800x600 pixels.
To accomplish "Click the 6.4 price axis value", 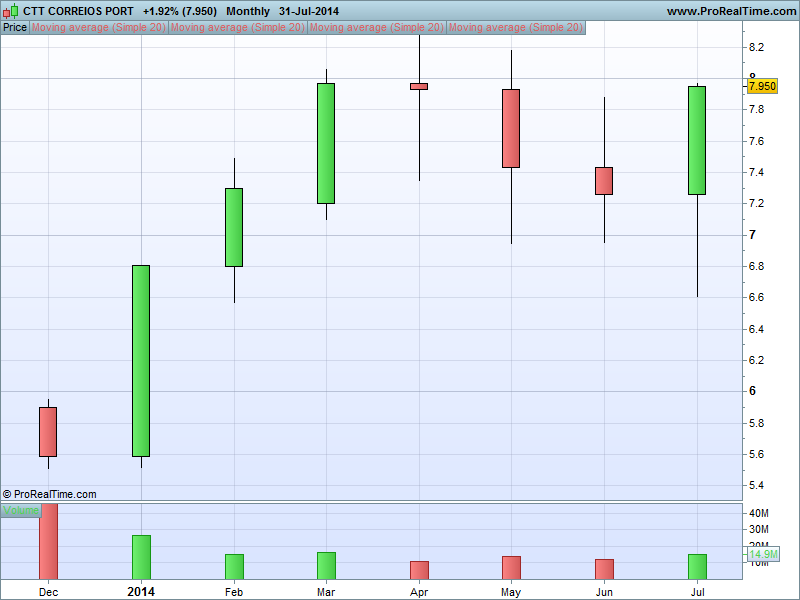I will 756,329.
